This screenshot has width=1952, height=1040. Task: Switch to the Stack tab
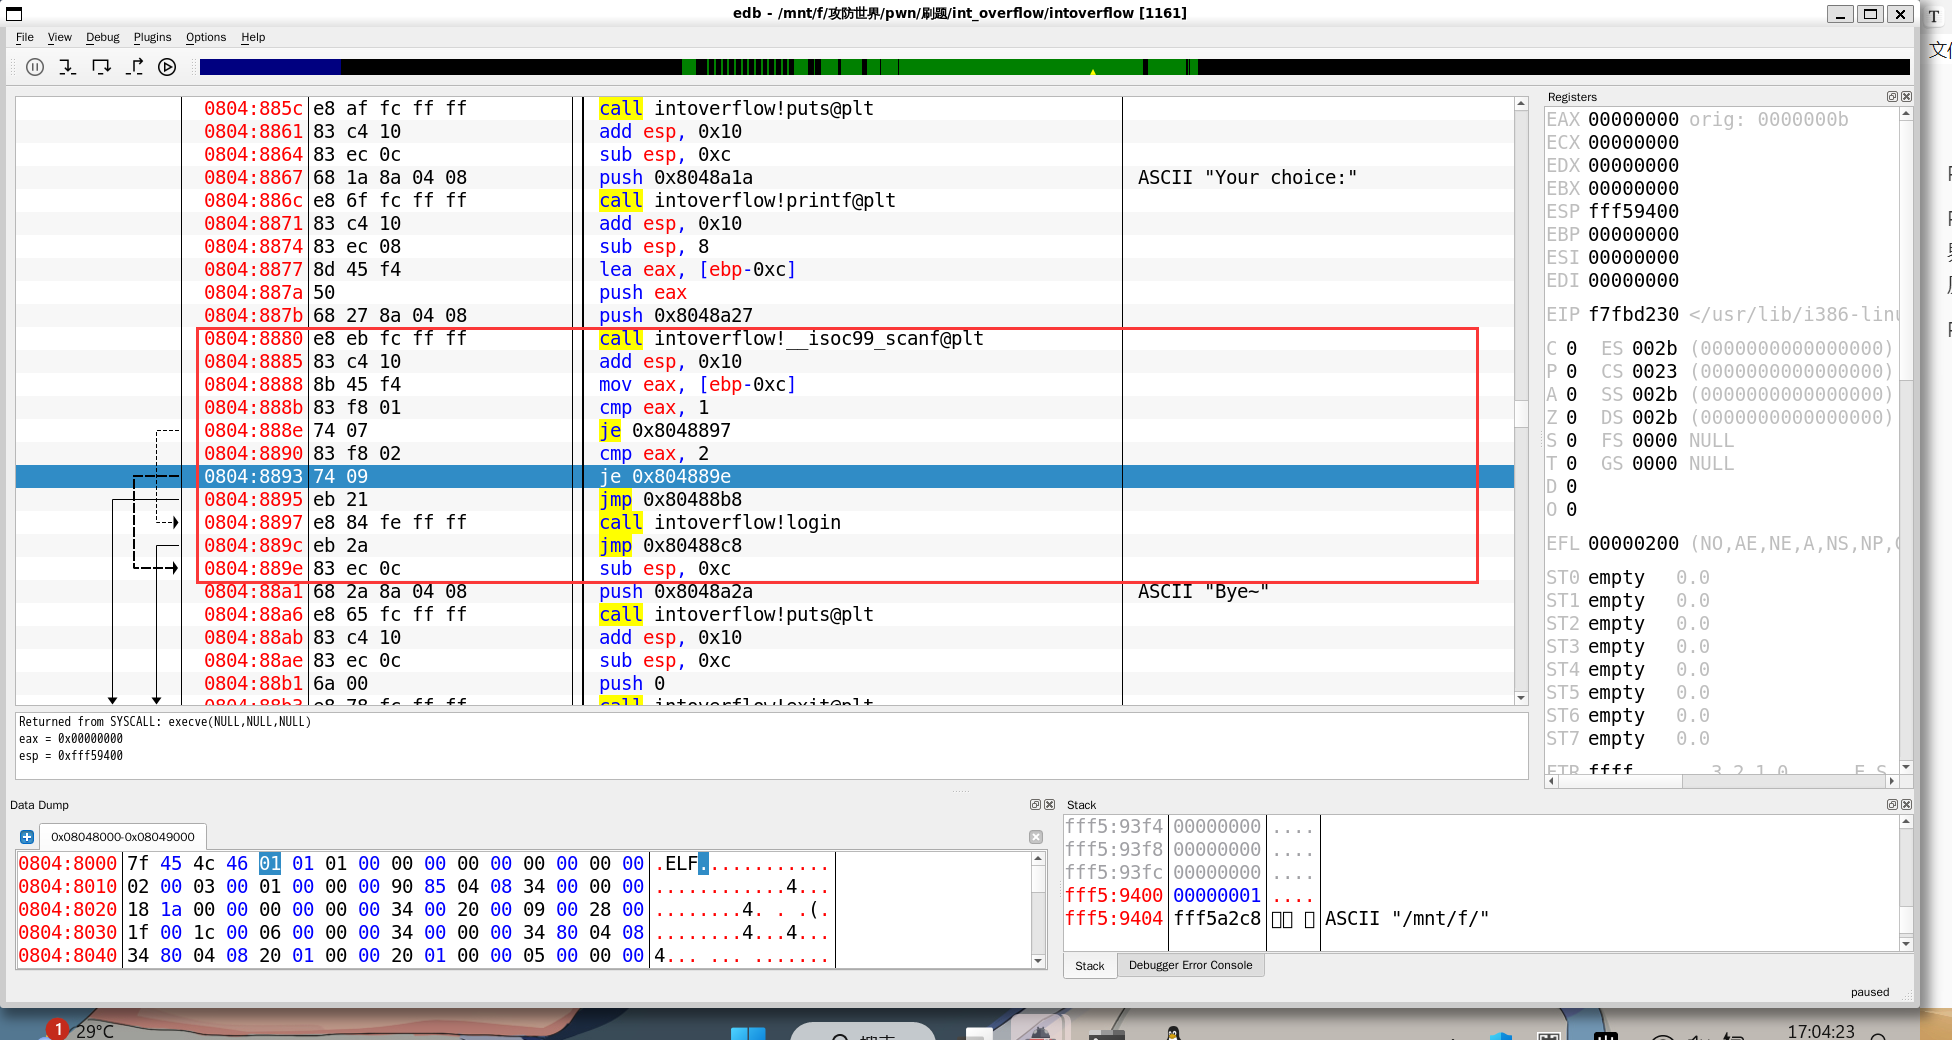1090,965
